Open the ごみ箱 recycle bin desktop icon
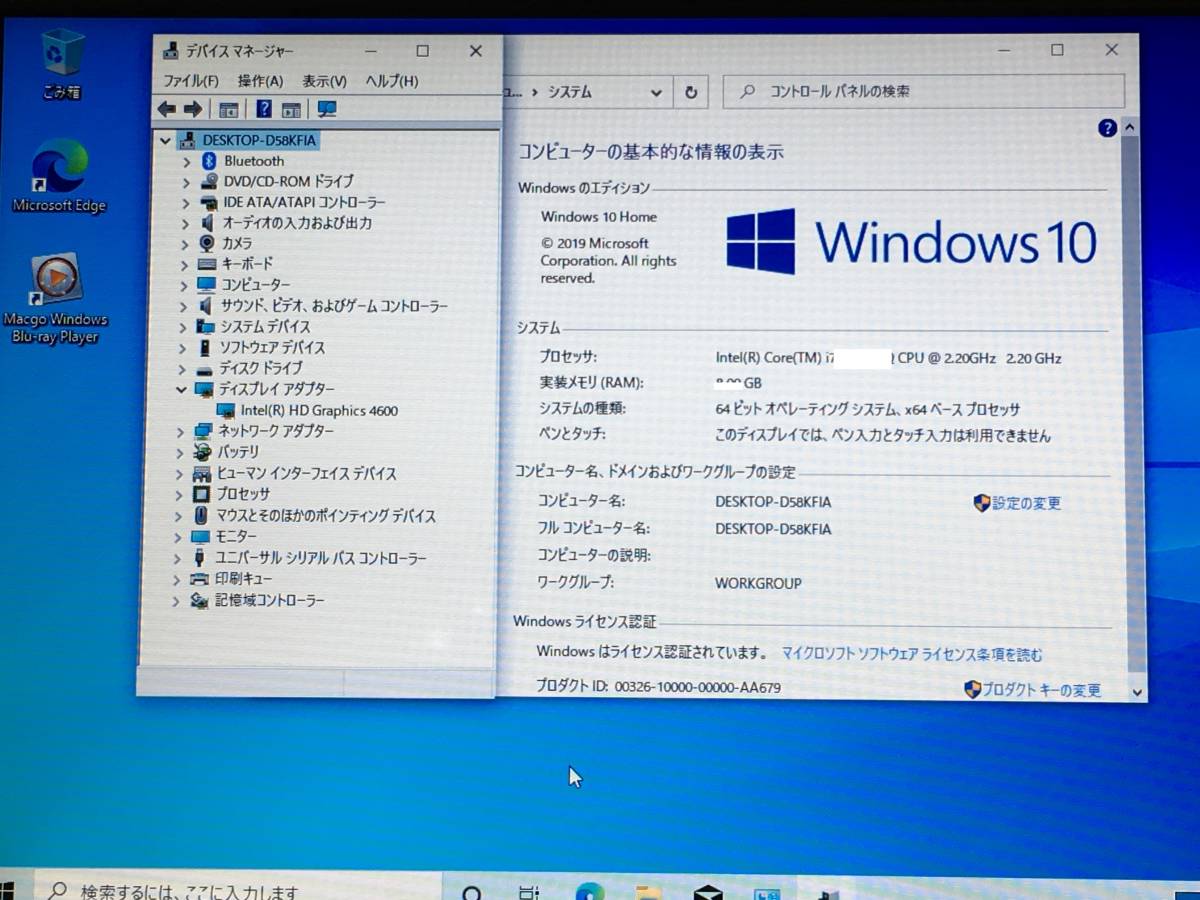The height and width of the screenshot is (900, 1200). tap(62, 65)
